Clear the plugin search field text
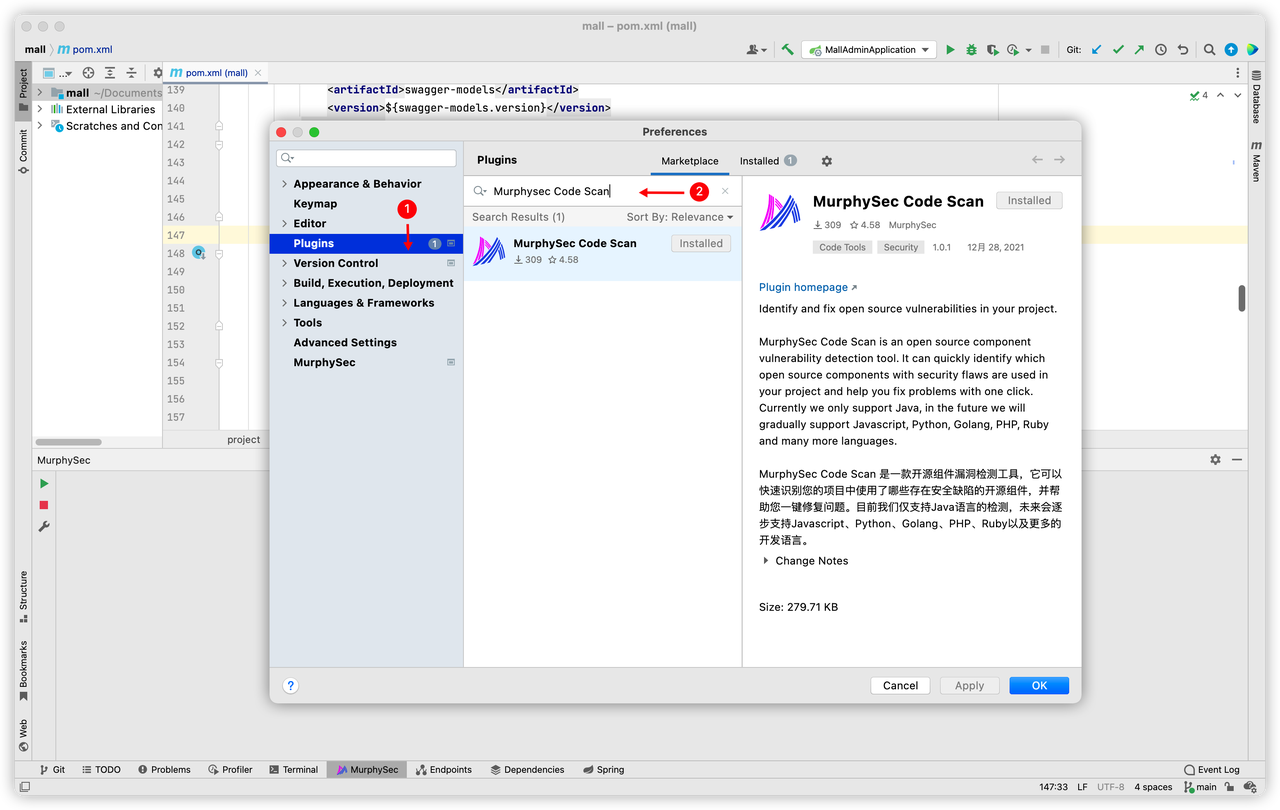 pos(725,191)
